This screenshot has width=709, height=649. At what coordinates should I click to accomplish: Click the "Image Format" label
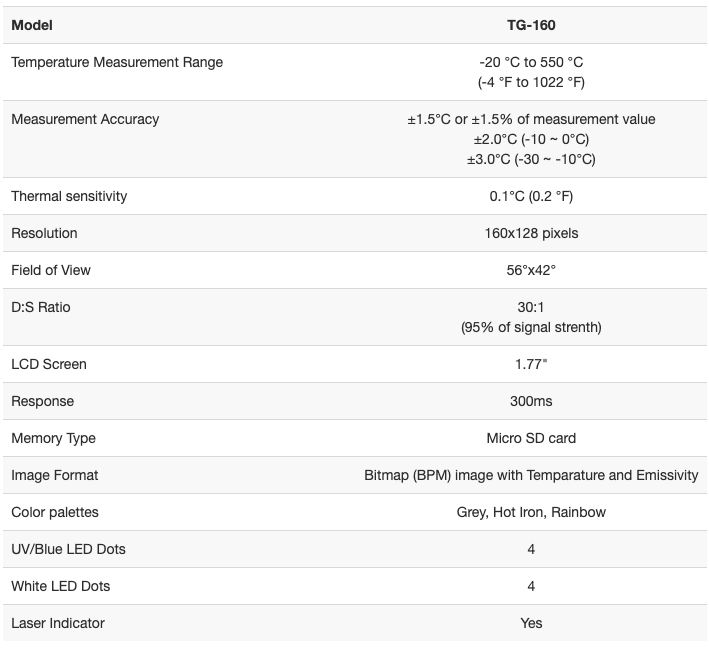55,475
